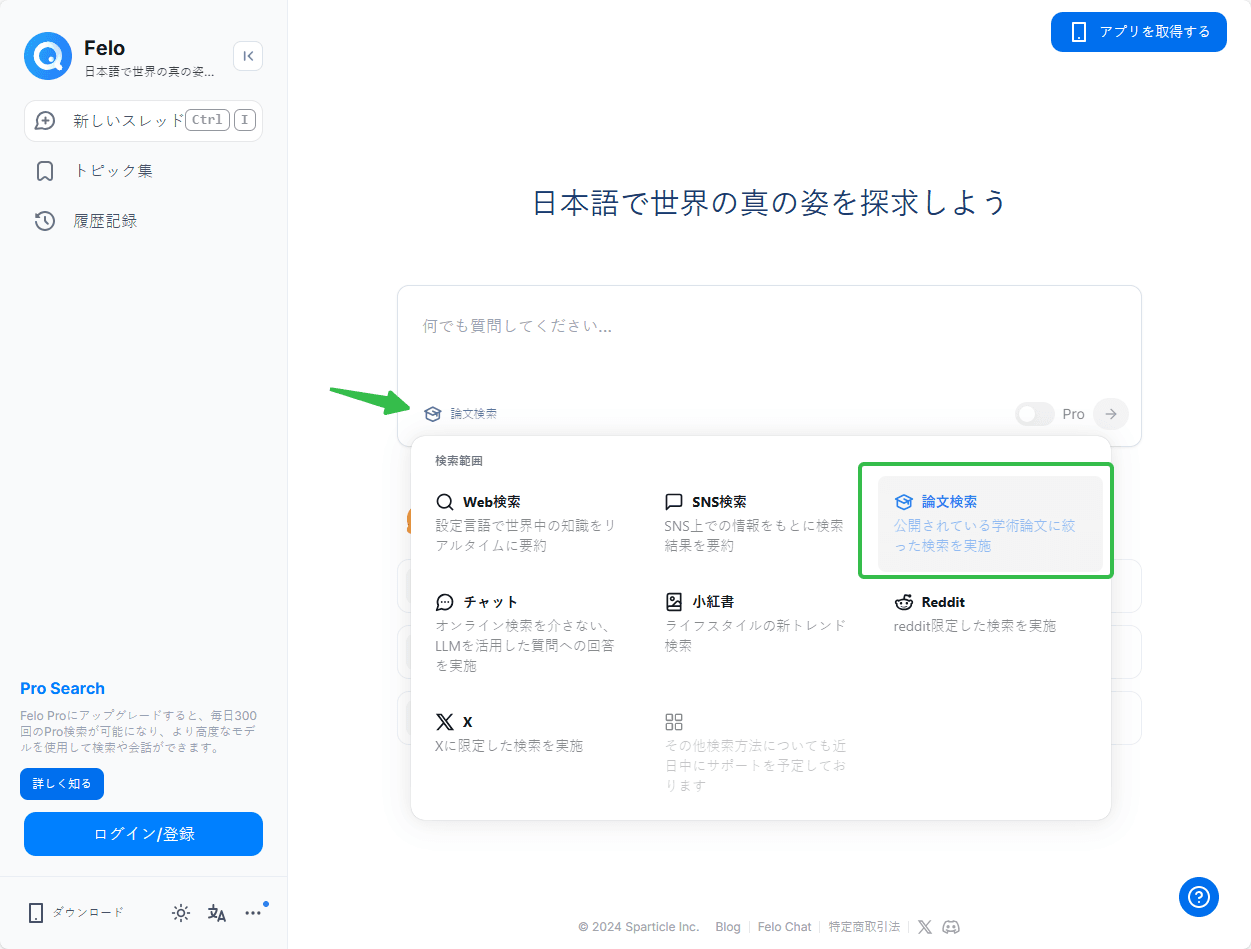Click the © 2024 Sparticle Inc. text
This screenshot has height=949, width=1251.
pyautogui.click(x=639, y=927)
